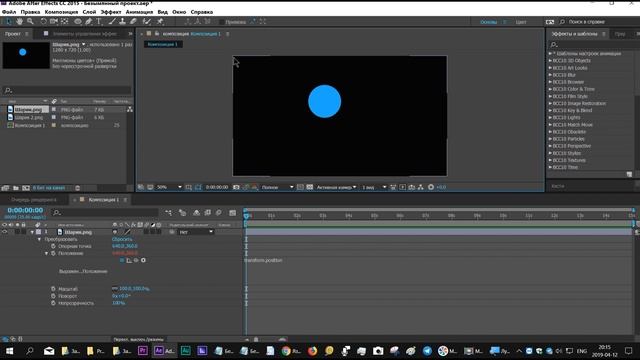Create new composition icon in project panel
This screenshot has height=360, width=640.
tap(26, 188)
